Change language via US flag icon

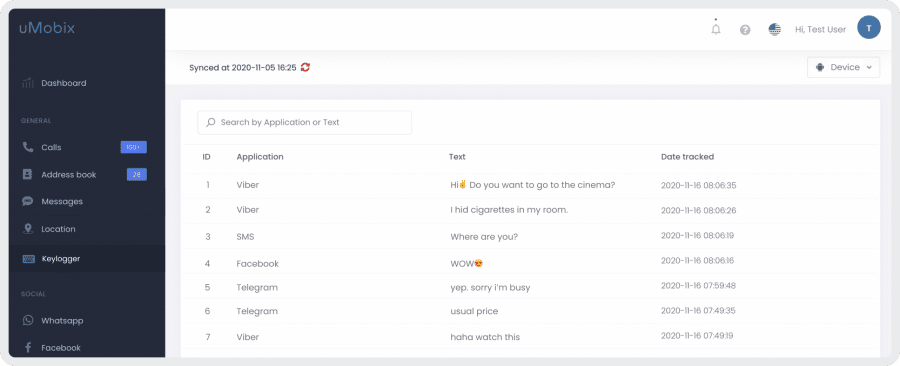tap(775, 29)
